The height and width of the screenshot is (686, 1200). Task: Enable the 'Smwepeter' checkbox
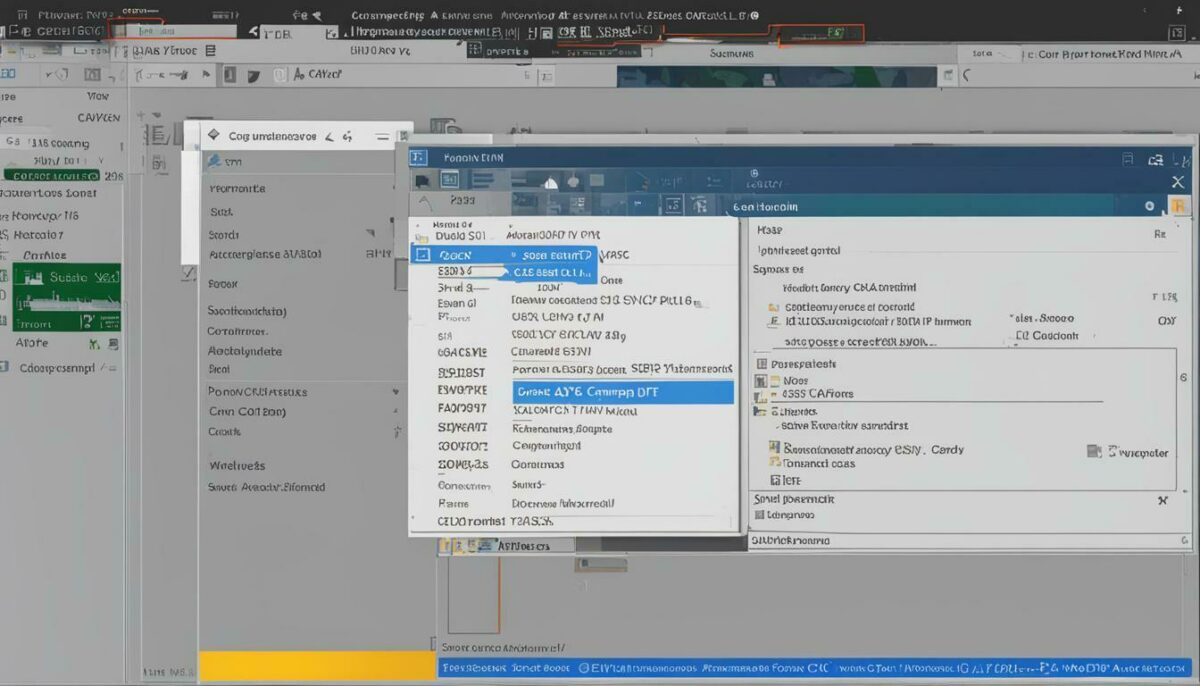1094,452
